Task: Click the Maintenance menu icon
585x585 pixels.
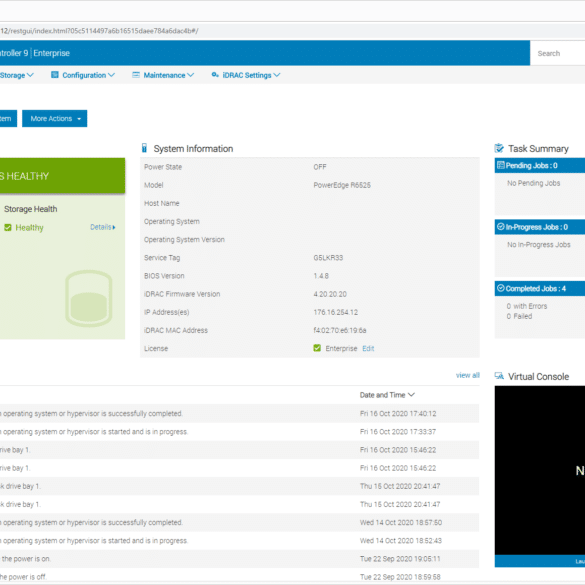Action: click(136, 75)
